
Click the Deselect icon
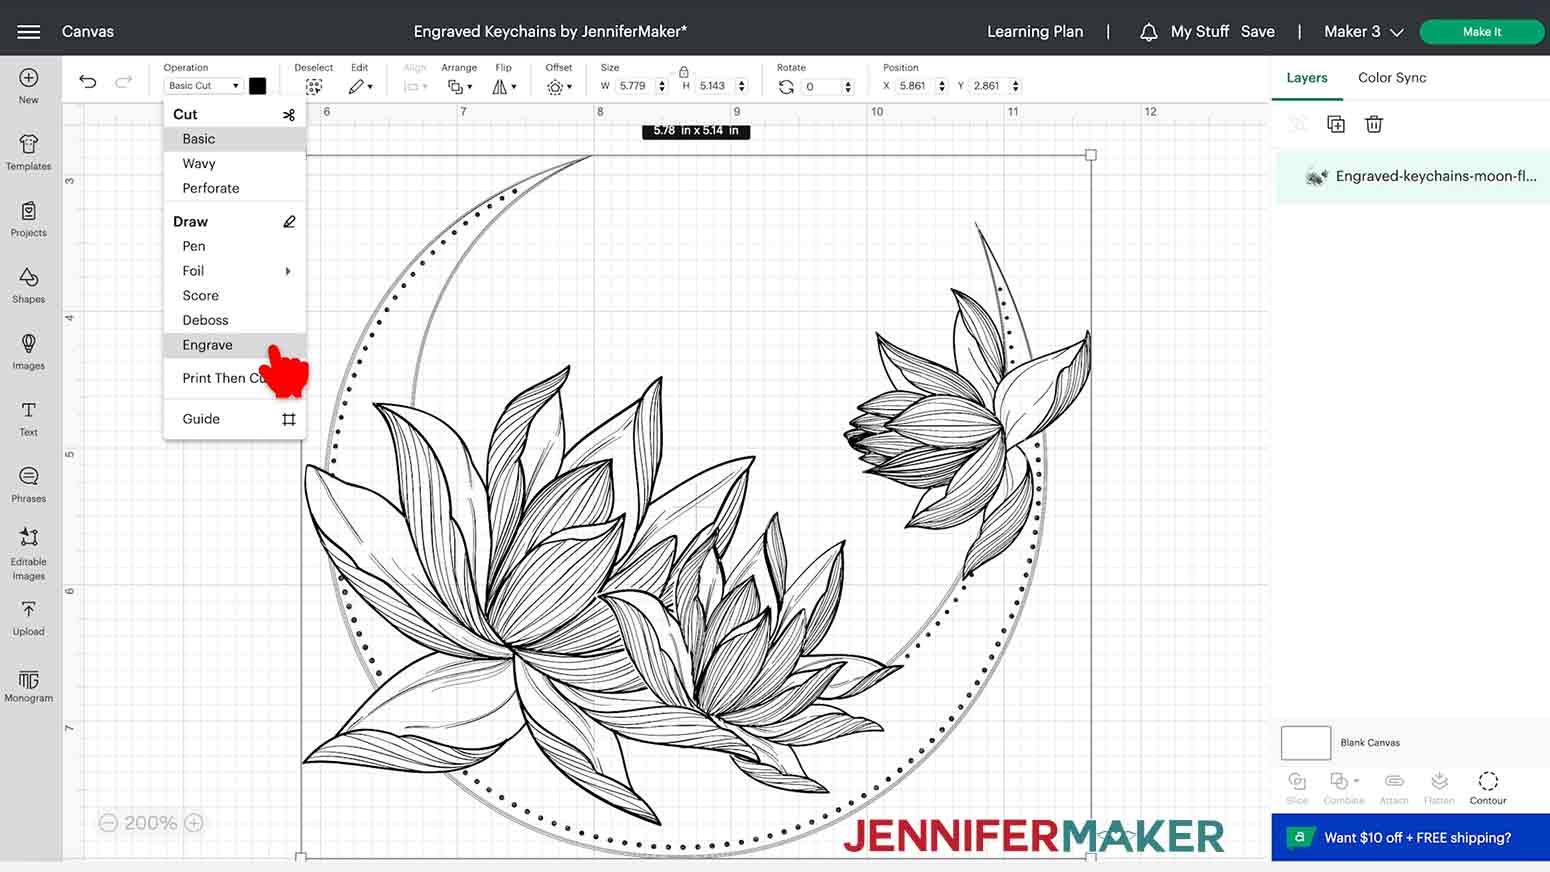tap(314, 87)
